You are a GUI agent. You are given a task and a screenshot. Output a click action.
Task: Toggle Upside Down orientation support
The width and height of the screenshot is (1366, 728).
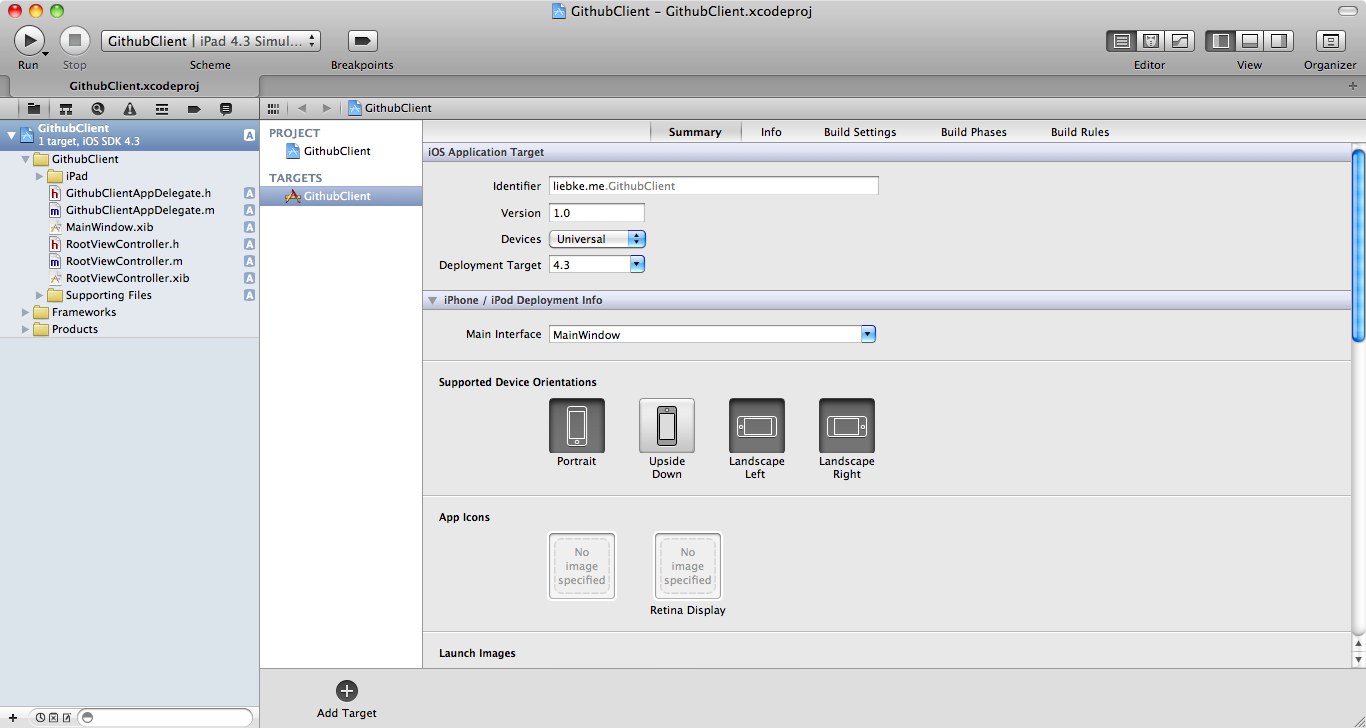pos(667,426)
